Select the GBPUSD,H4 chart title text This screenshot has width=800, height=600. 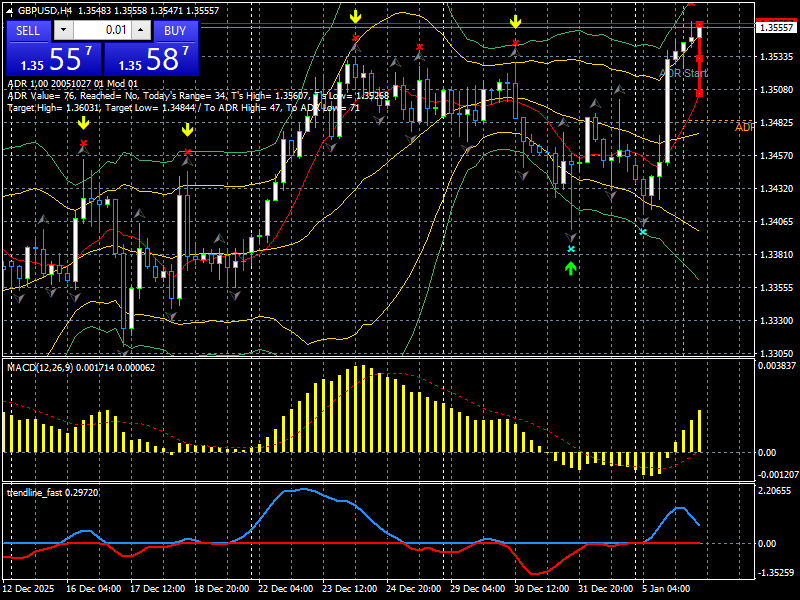[45, 10]
